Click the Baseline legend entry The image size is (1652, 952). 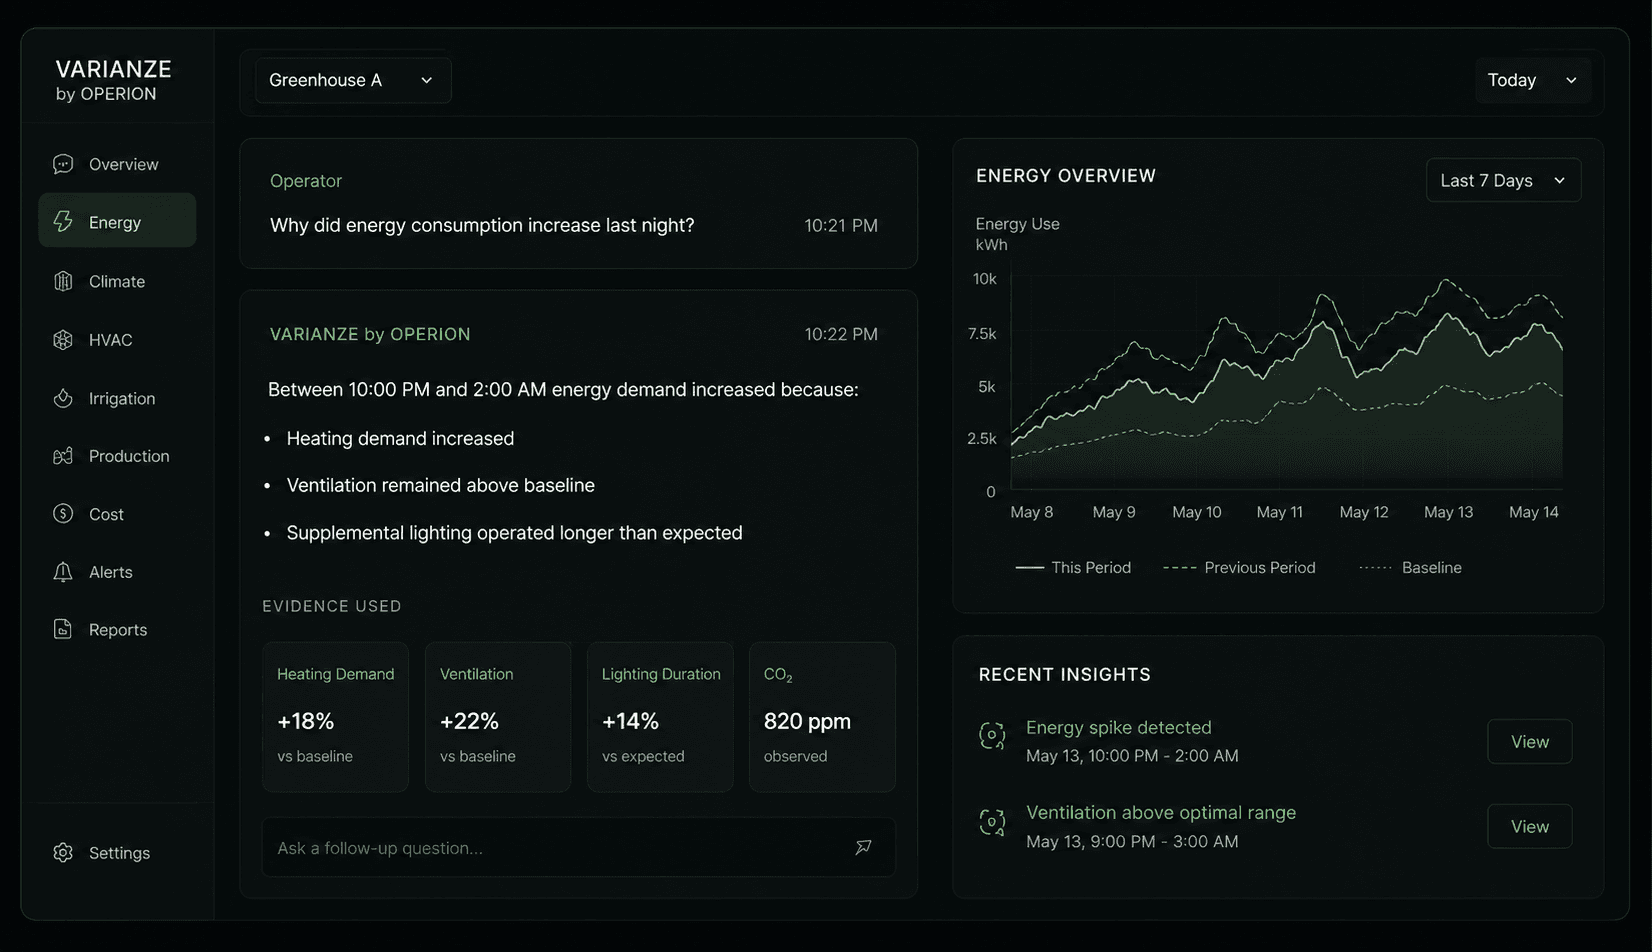[1410, 567]
